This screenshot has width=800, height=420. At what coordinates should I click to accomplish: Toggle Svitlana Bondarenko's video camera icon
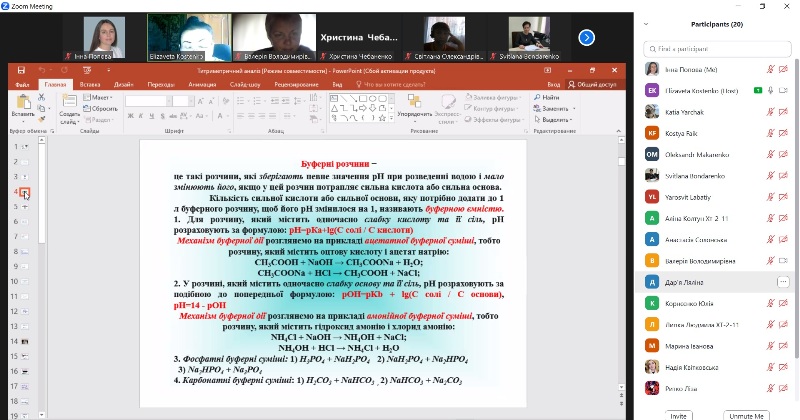pos(785,175)
